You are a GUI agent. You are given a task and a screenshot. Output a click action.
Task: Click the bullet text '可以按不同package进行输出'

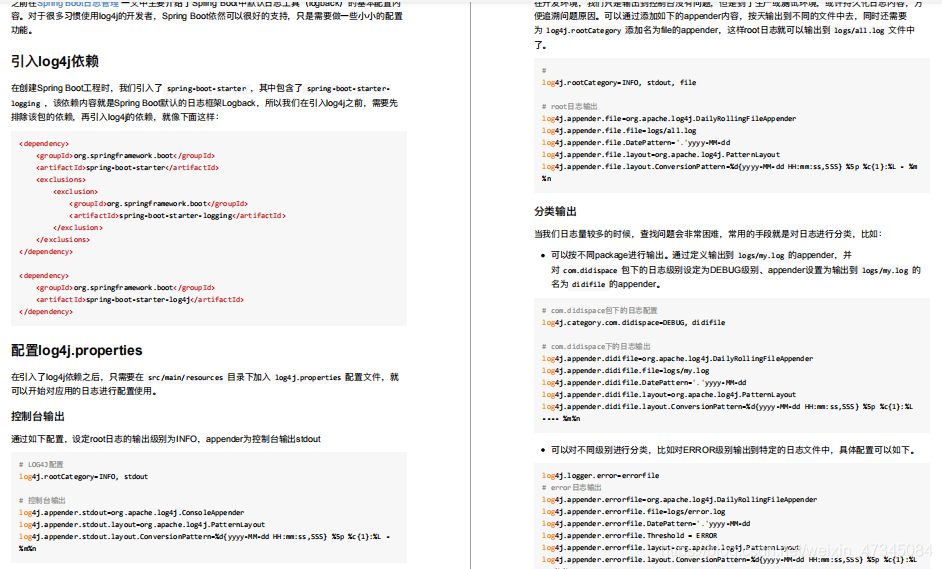pos(609,255)
